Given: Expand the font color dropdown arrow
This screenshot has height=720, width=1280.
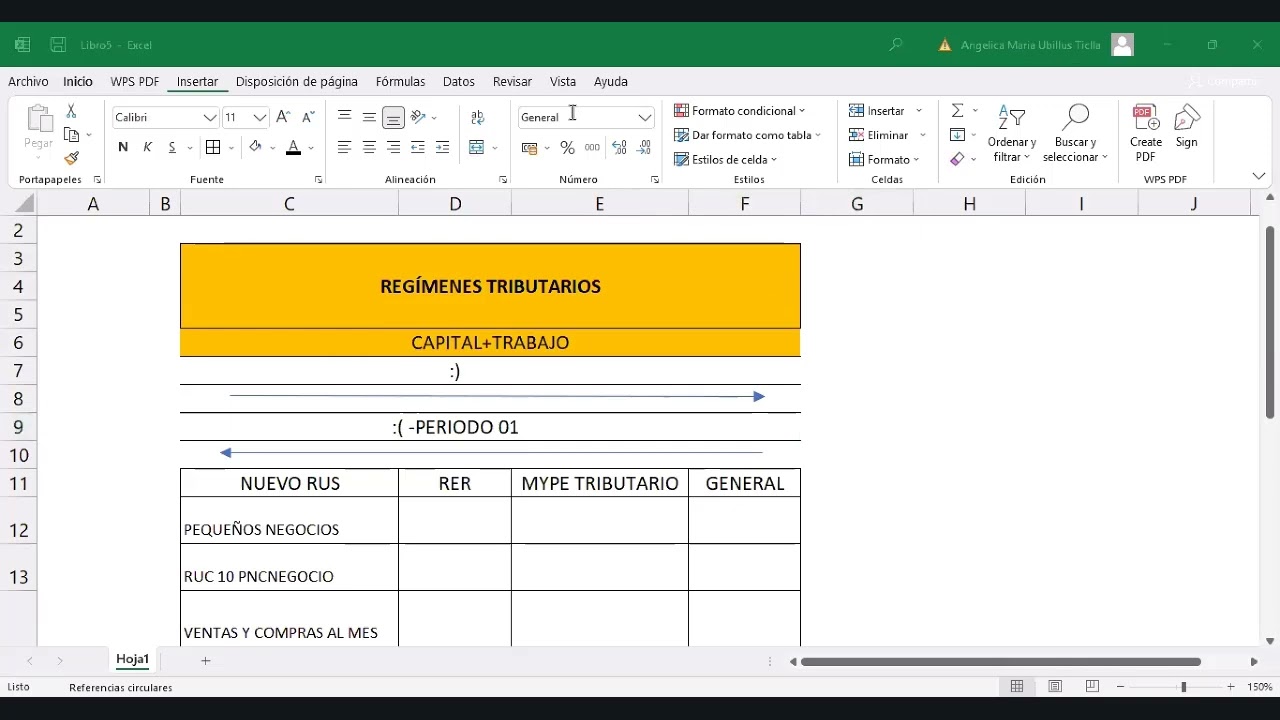Looking at the screenshot, I should point(311,148).
